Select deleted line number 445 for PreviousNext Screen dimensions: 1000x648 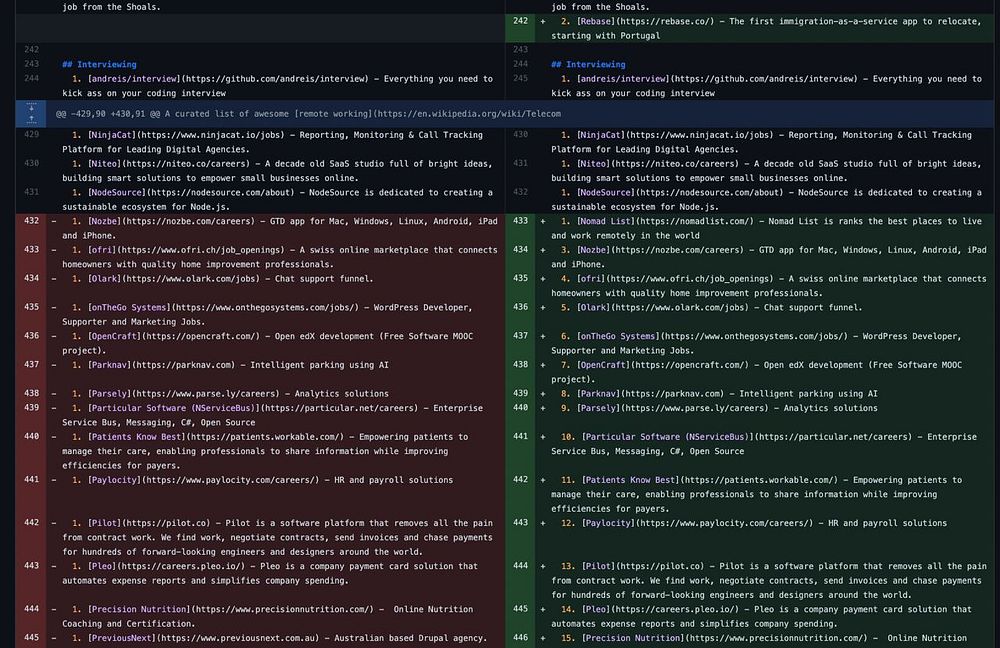(30, 638)
